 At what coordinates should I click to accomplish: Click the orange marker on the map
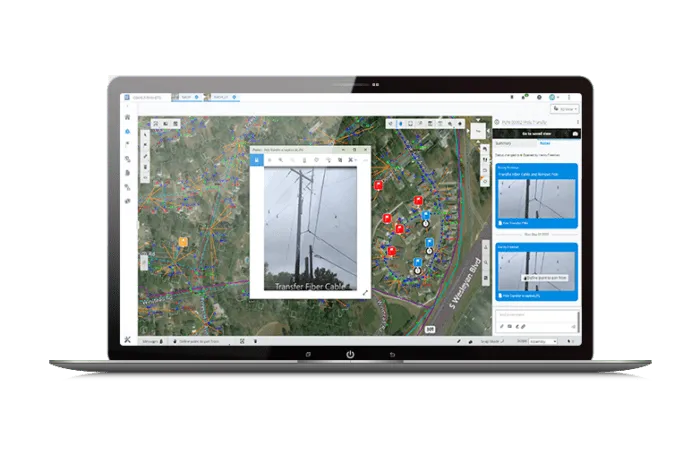183,242
